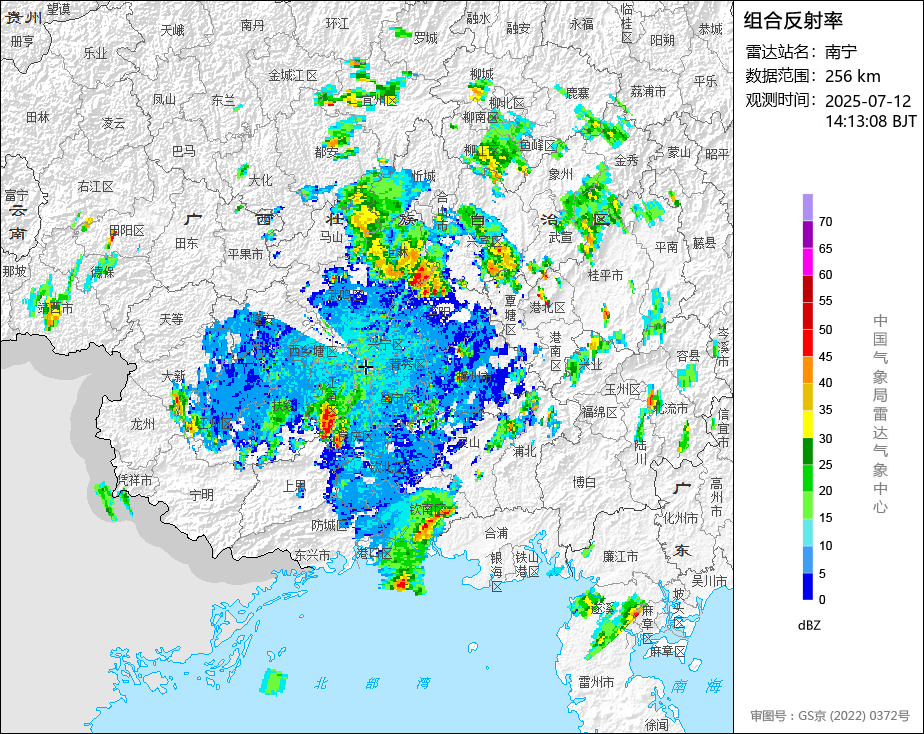The width and height of the screenshot is (924, 734).
Task: Click the 都安 map label
Action: (326, 153)
